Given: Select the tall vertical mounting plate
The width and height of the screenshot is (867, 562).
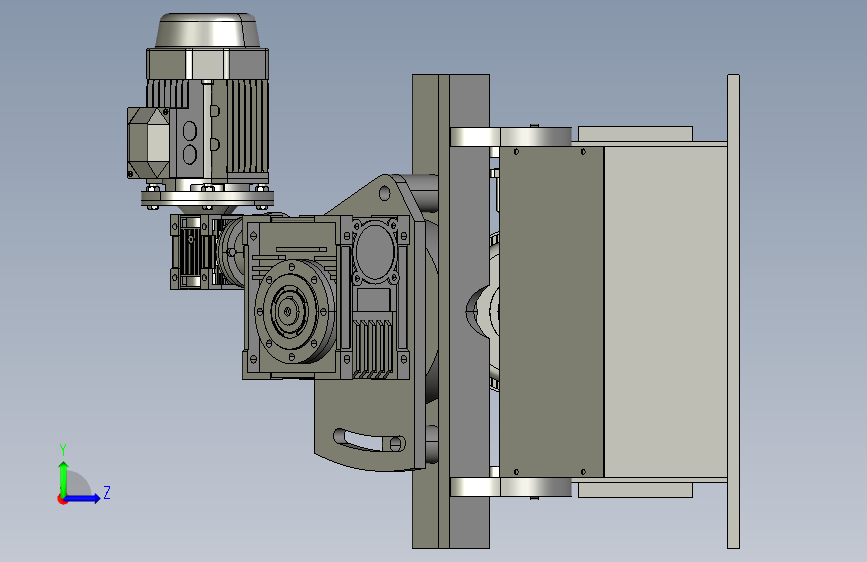Looking at the screenshot, I should click(451, 311).
